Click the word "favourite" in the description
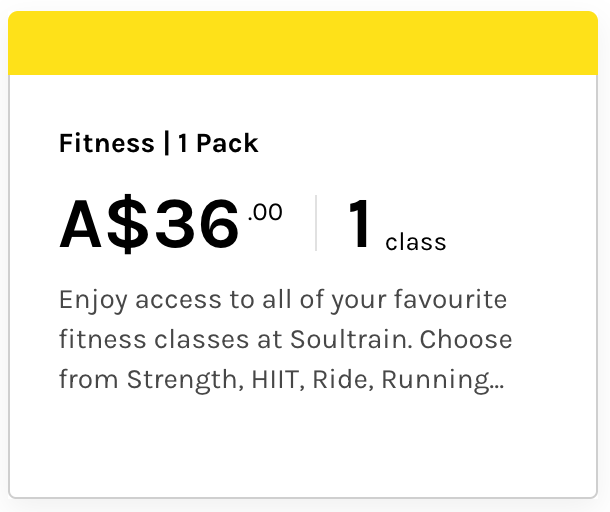Viewport: 610px width, 512px height. [x=449, y=299]
